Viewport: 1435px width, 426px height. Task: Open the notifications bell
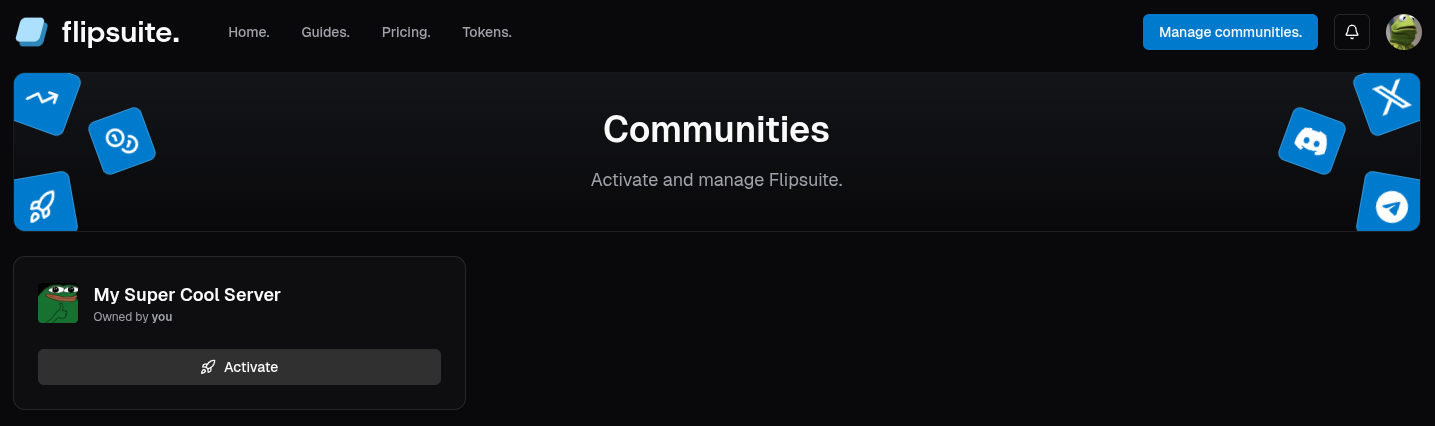pos(1352,32)
